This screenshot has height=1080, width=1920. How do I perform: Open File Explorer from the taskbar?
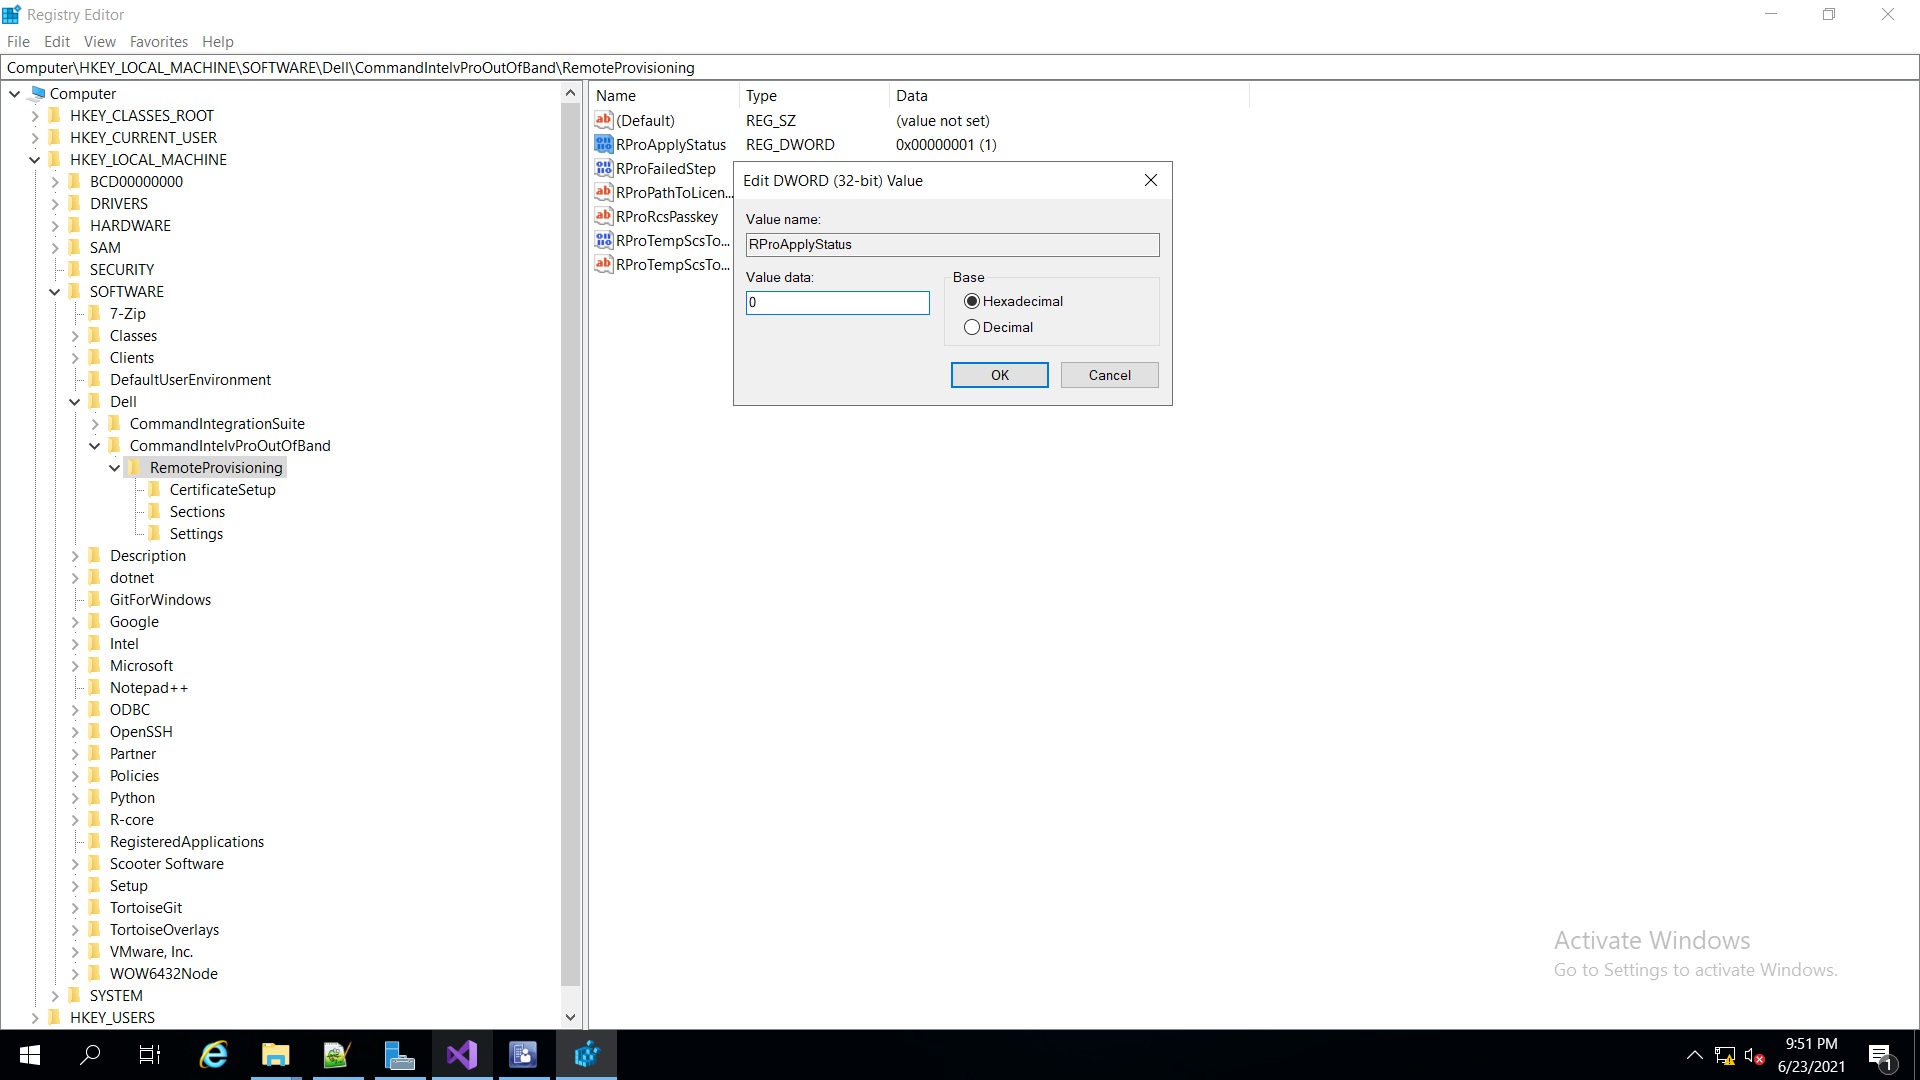coord(275,1055)
